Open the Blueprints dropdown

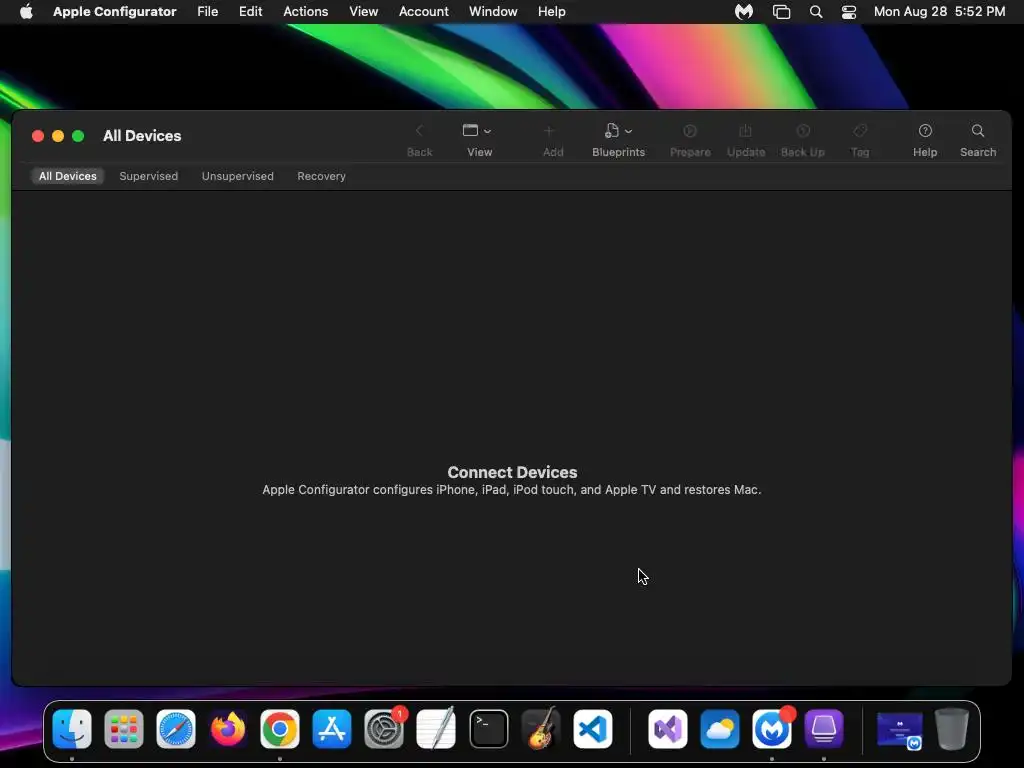pos(618,131)
